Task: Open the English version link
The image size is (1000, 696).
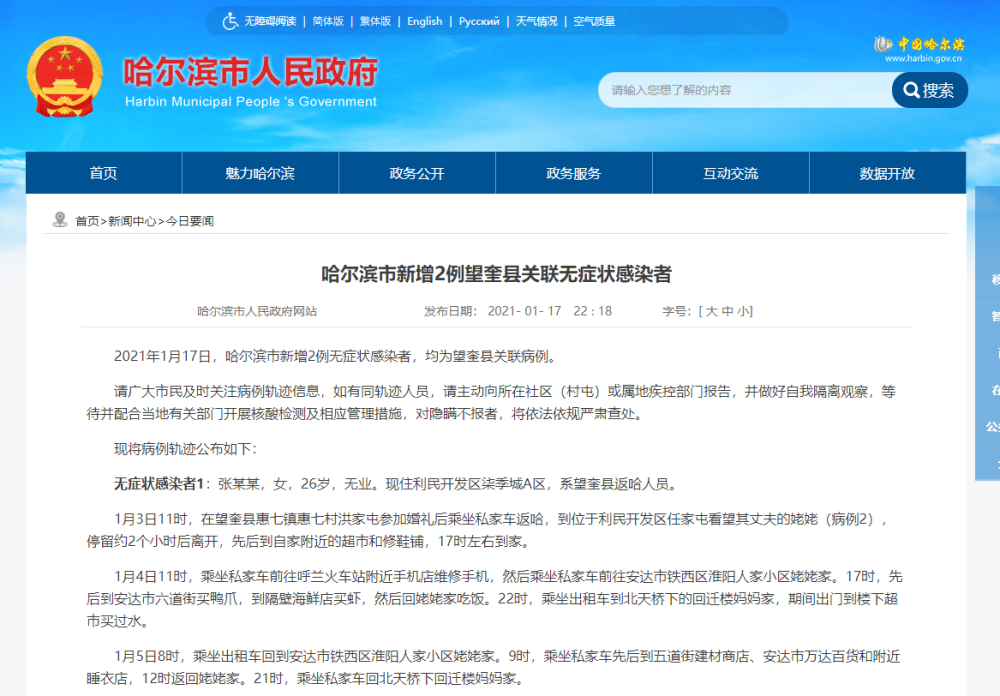Action: (x=424, y=21)
